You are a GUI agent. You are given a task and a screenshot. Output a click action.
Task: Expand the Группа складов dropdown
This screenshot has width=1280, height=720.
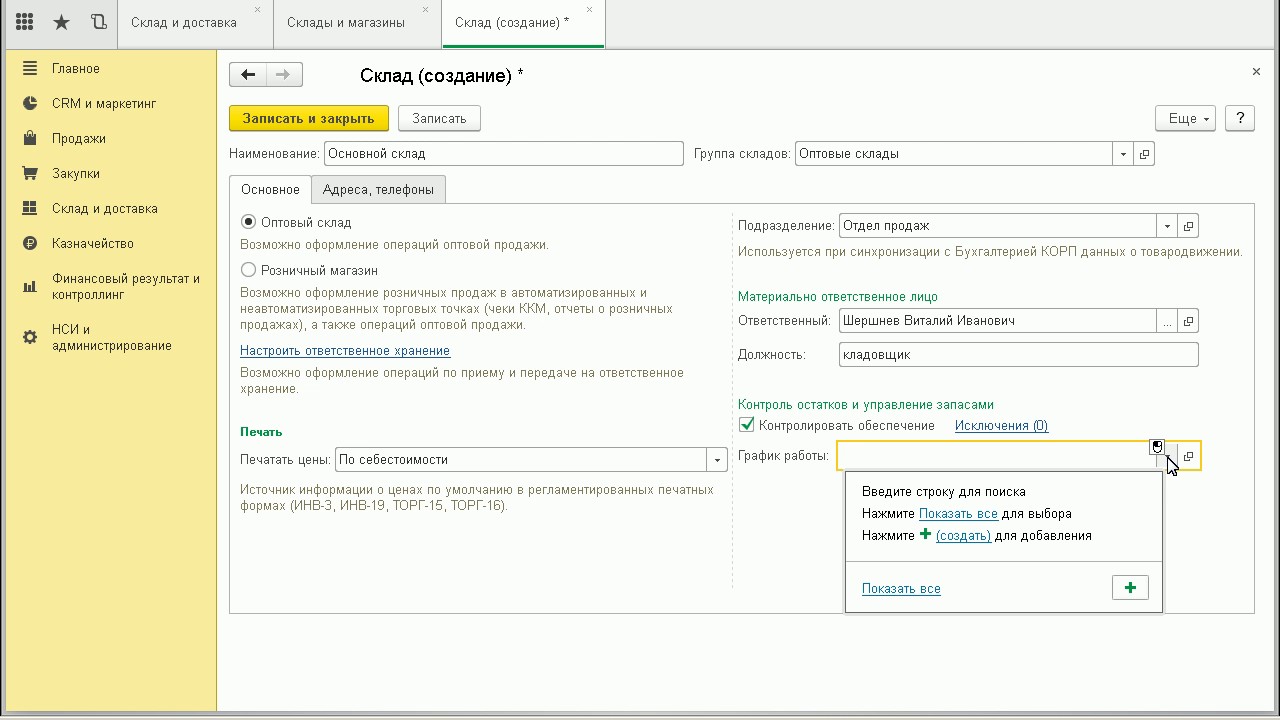1123,154
